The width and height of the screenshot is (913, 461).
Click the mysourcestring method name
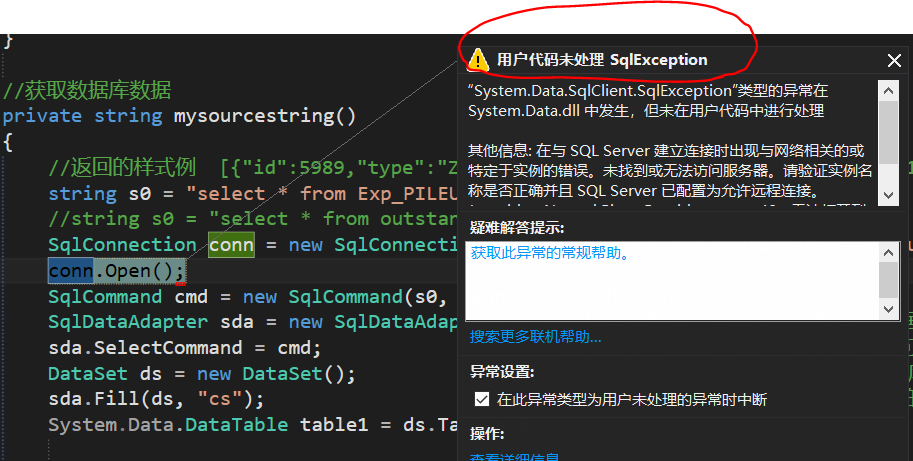click(x=264, y=115)
